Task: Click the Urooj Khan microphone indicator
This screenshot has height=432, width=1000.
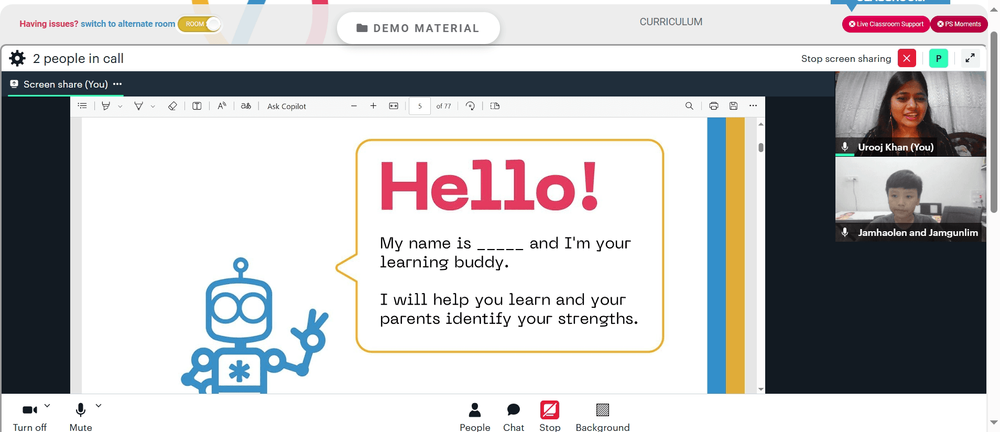Action: (x=845, y=147)
